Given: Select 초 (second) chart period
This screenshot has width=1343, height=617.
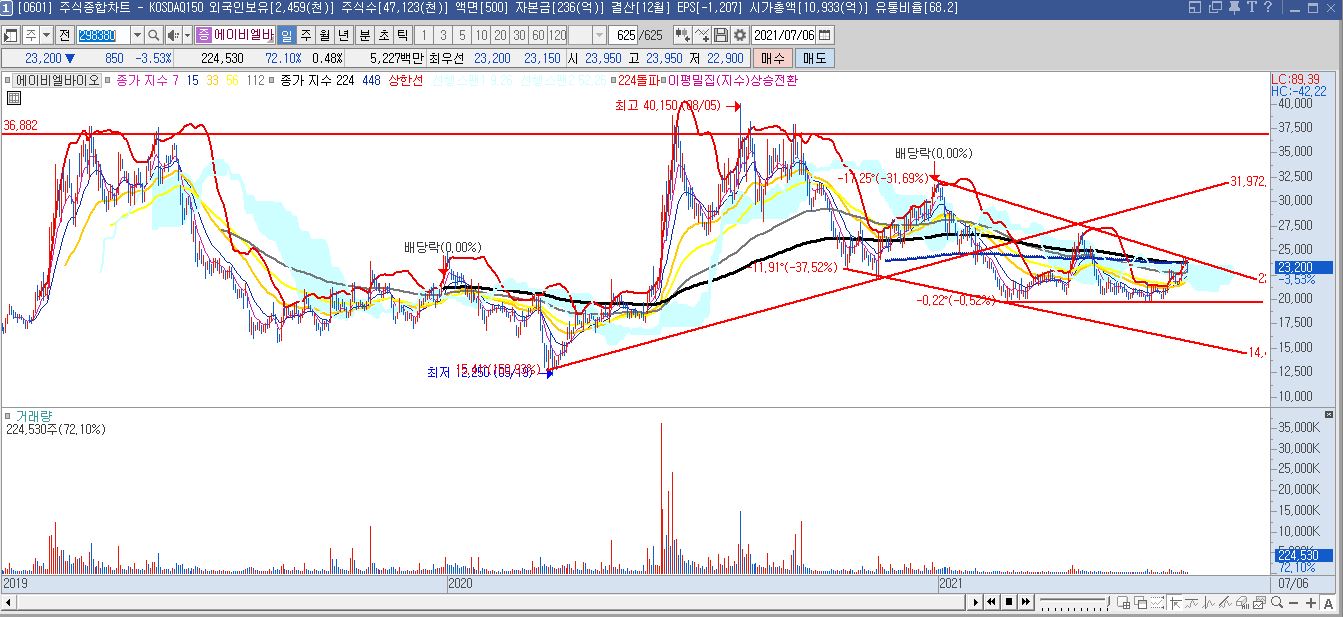Looking at the screenshot, I should [383, 35].
